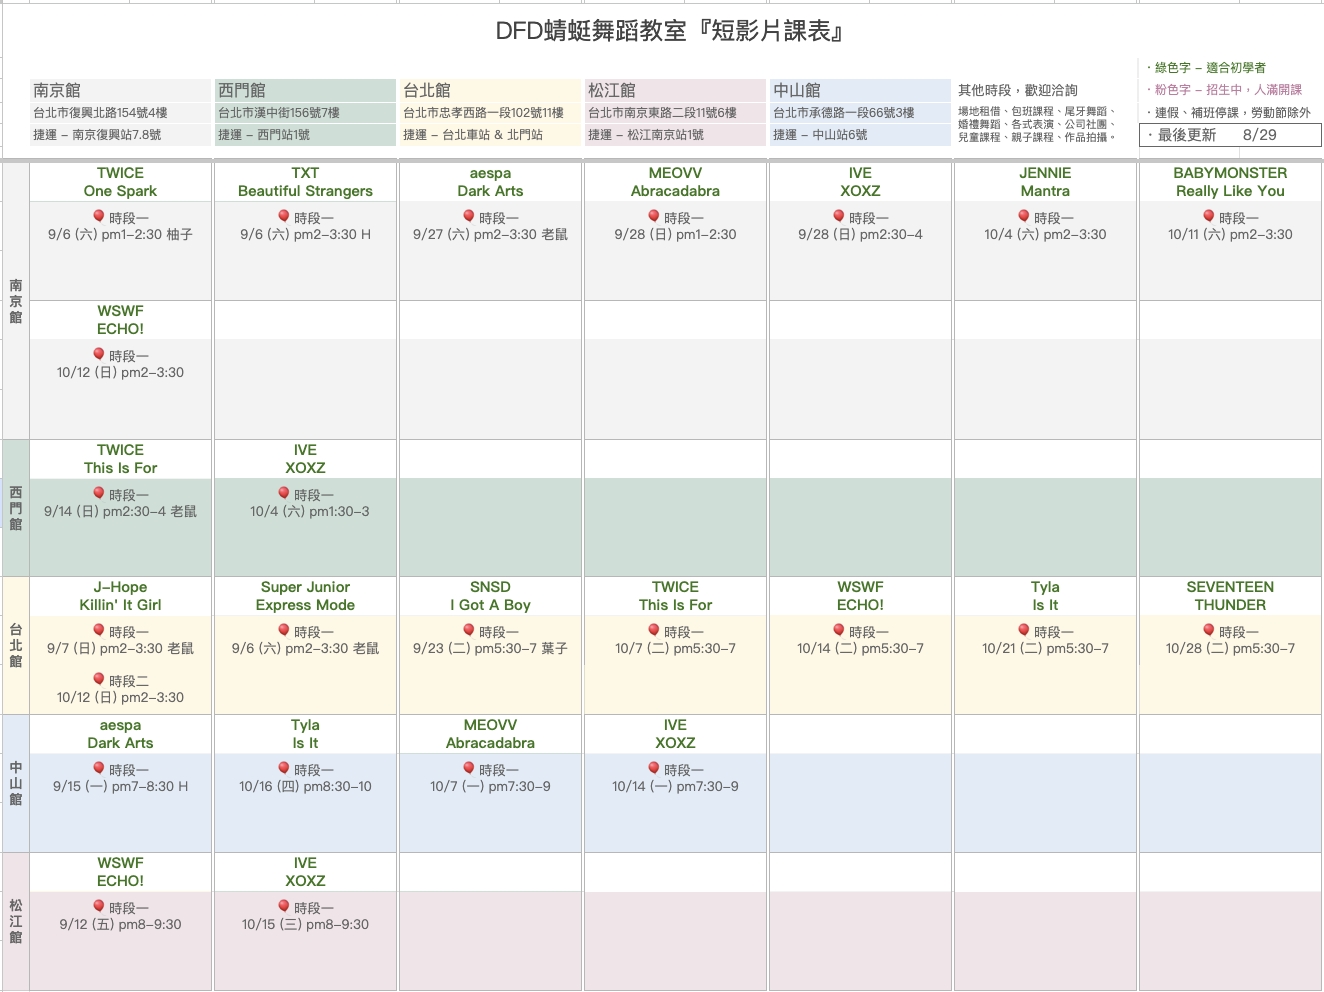
Task: Click 捷運 – 西門站1號
Action: pyautogui.click(x=264, y=135)
